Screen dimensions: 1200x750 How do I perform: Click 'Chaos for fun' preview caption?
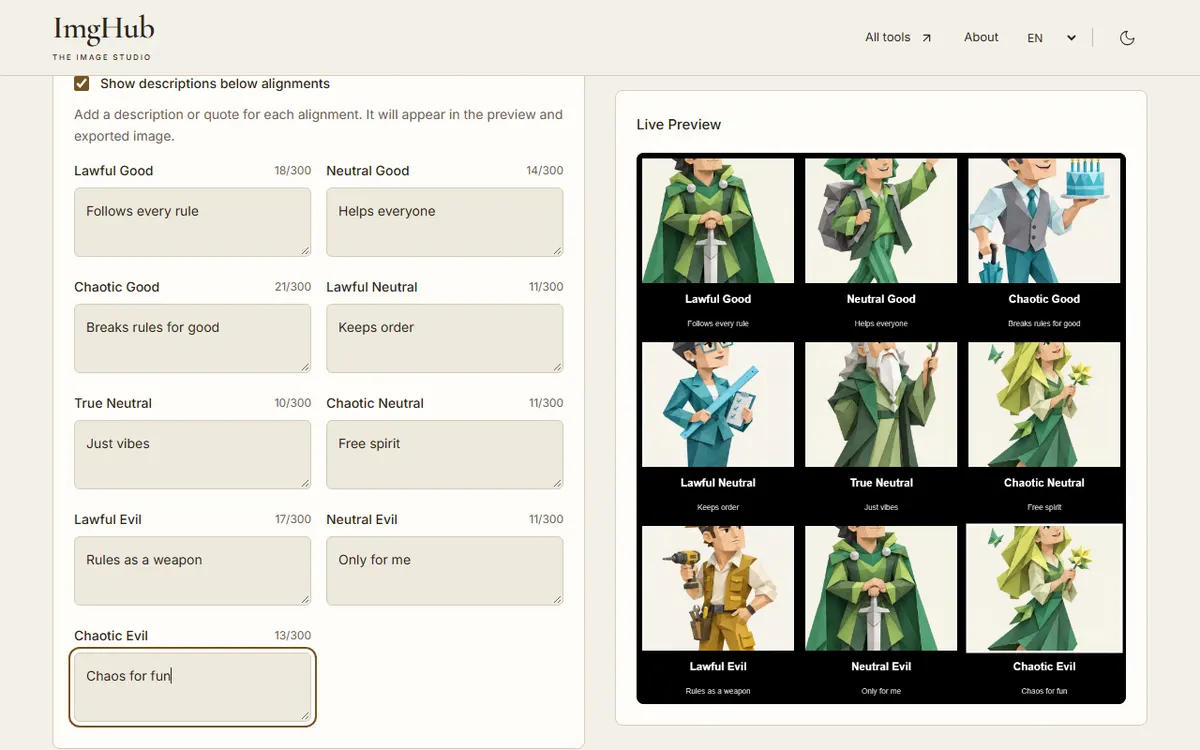[x=1044, y=692]
